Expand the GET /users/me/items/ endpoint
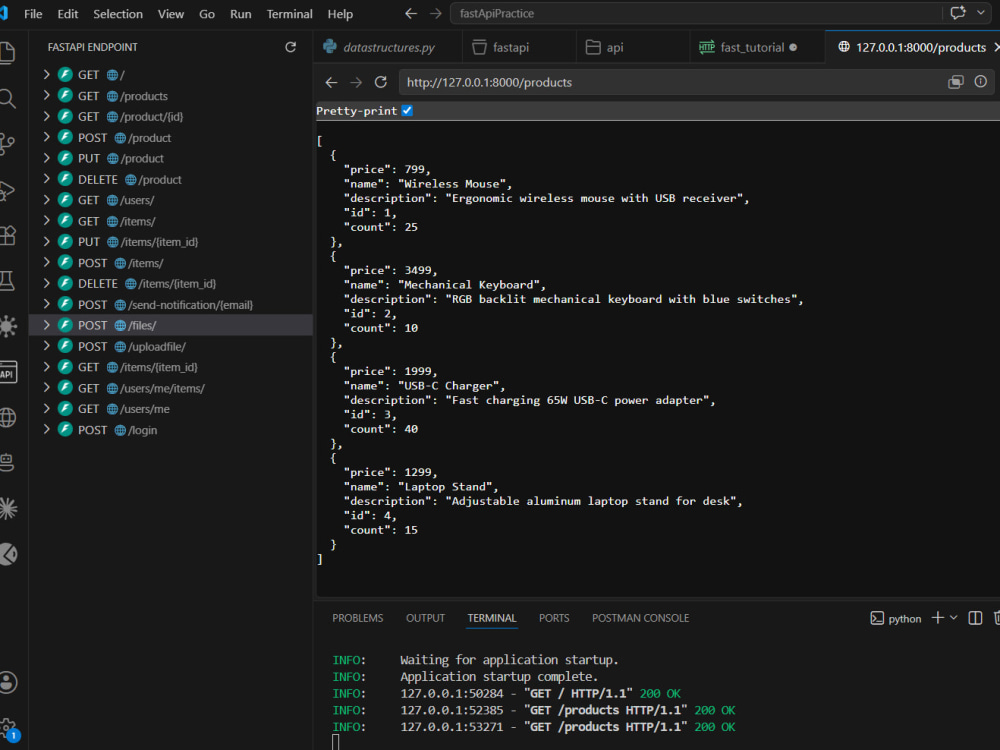 click(x=46, y=388)
